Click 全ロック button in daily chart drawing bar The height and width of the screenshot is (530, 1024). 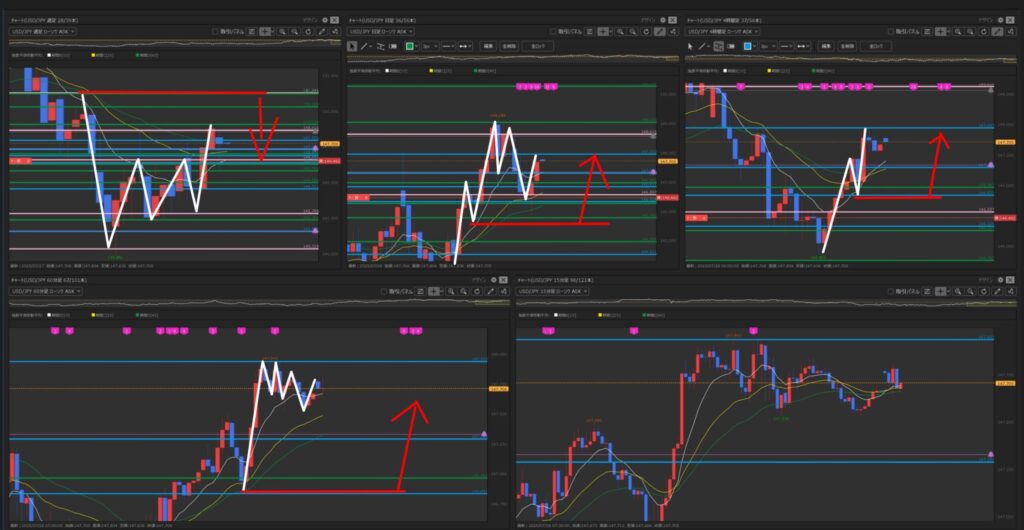coord(537,46)
